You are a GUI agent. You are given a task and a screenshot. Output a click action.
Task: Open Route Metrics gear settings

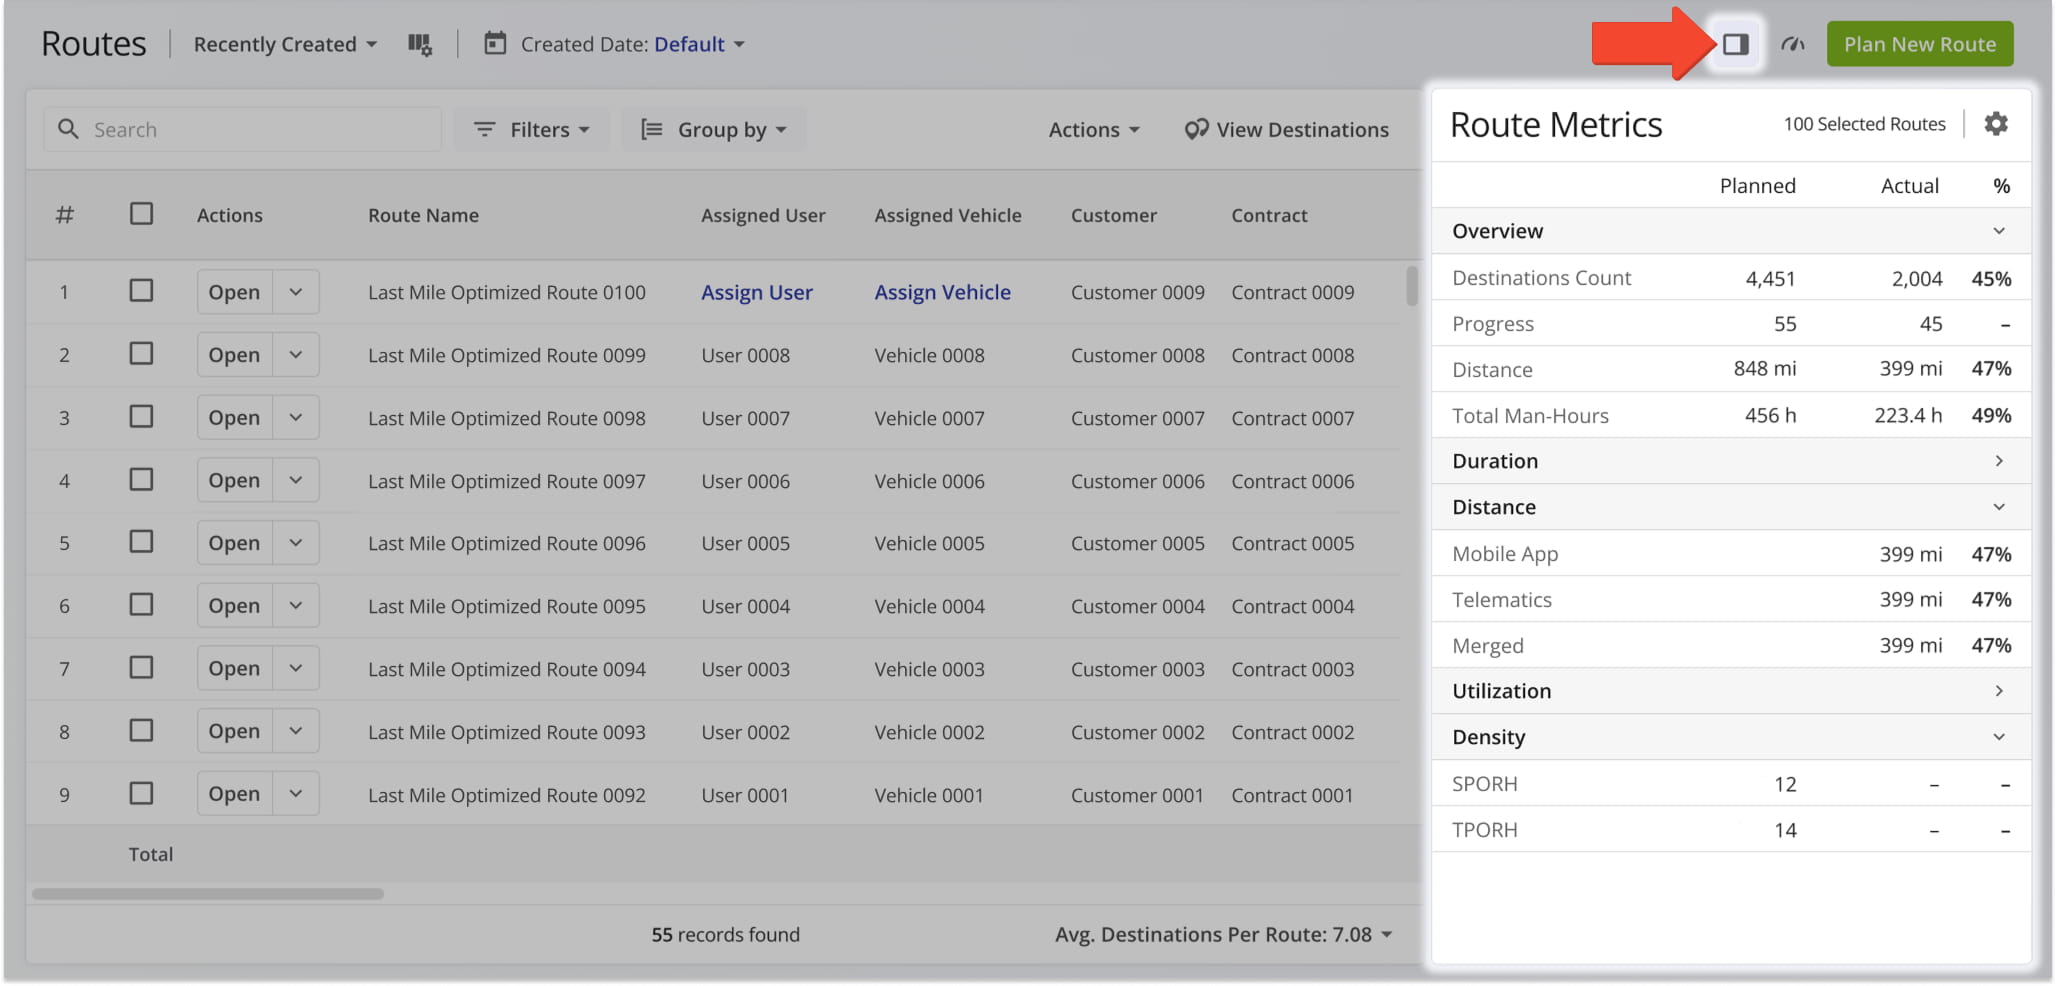click(1995, 124)
